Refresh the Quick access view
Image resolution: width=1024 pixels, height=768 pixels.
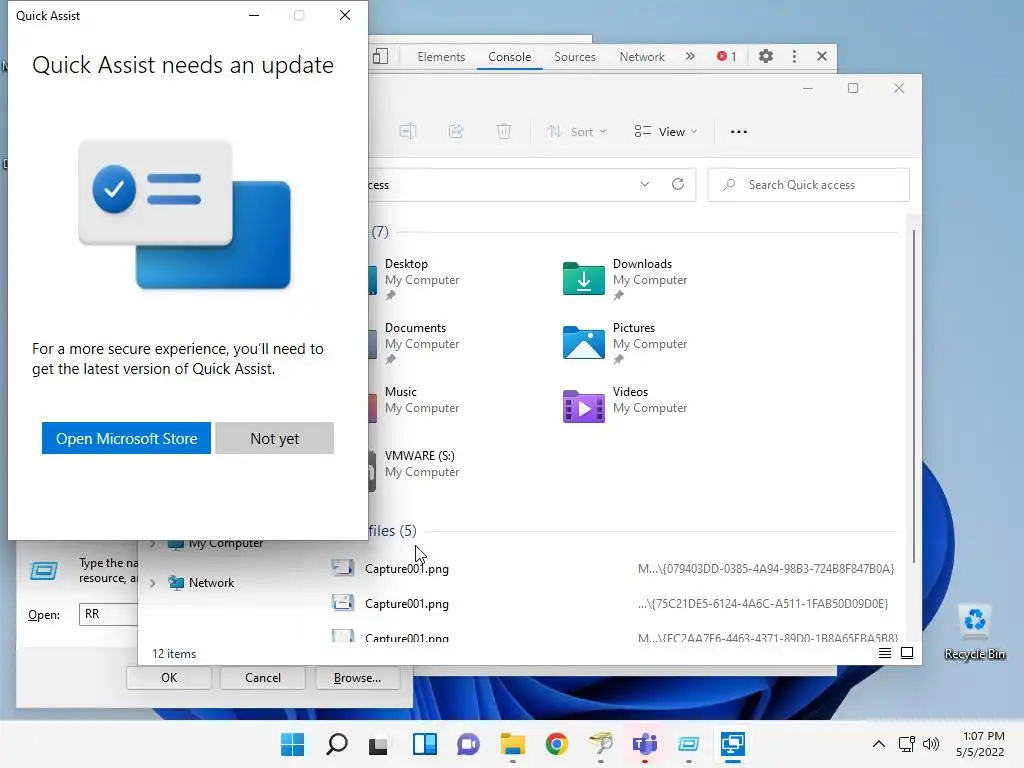[x=678, y=185]
